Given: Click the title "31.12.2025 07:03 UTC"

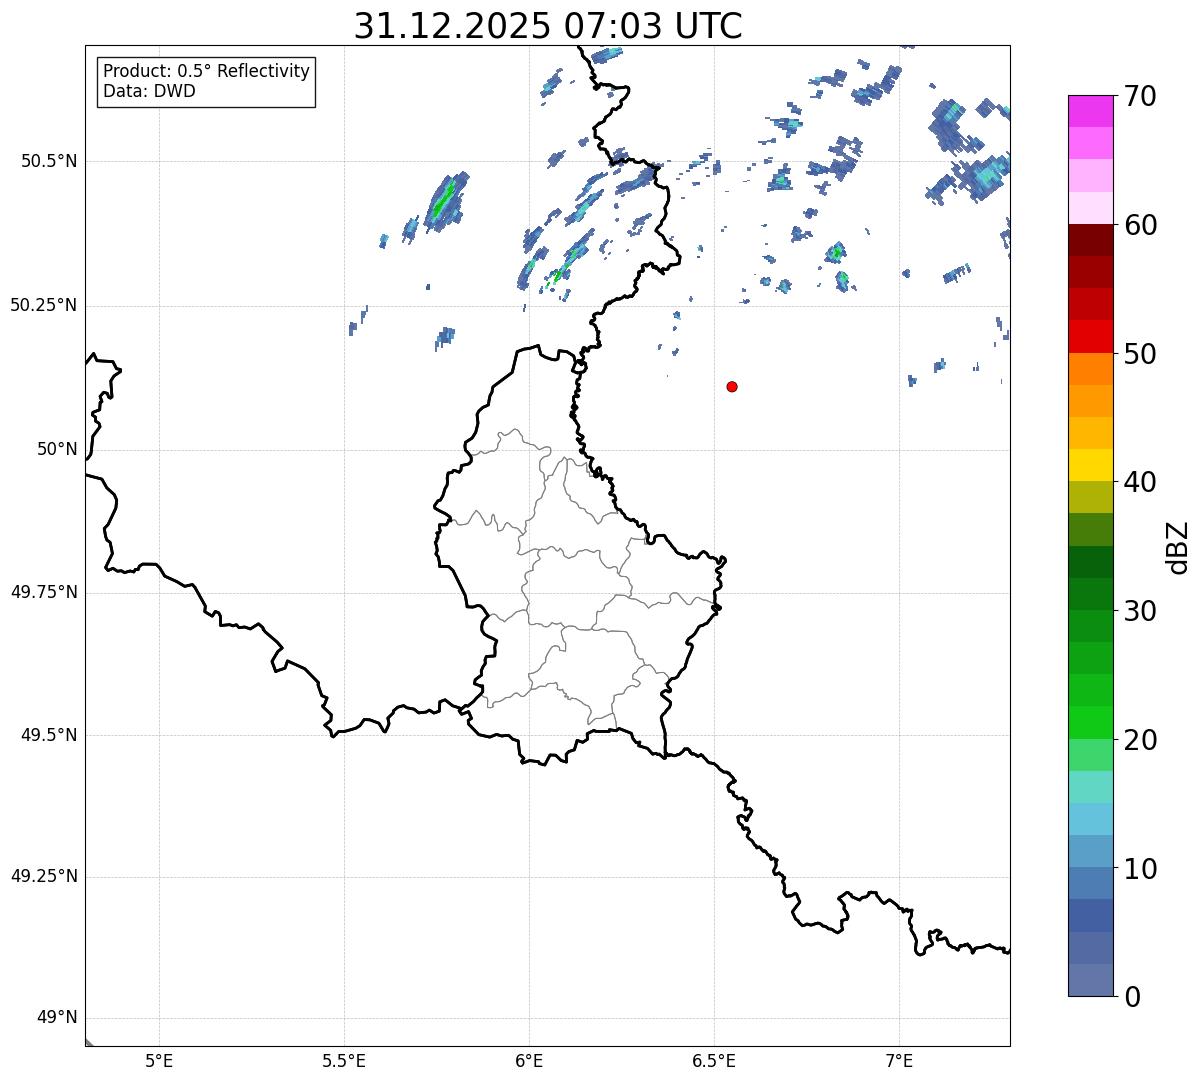Looking at the screenshot, I should (548, 26).
